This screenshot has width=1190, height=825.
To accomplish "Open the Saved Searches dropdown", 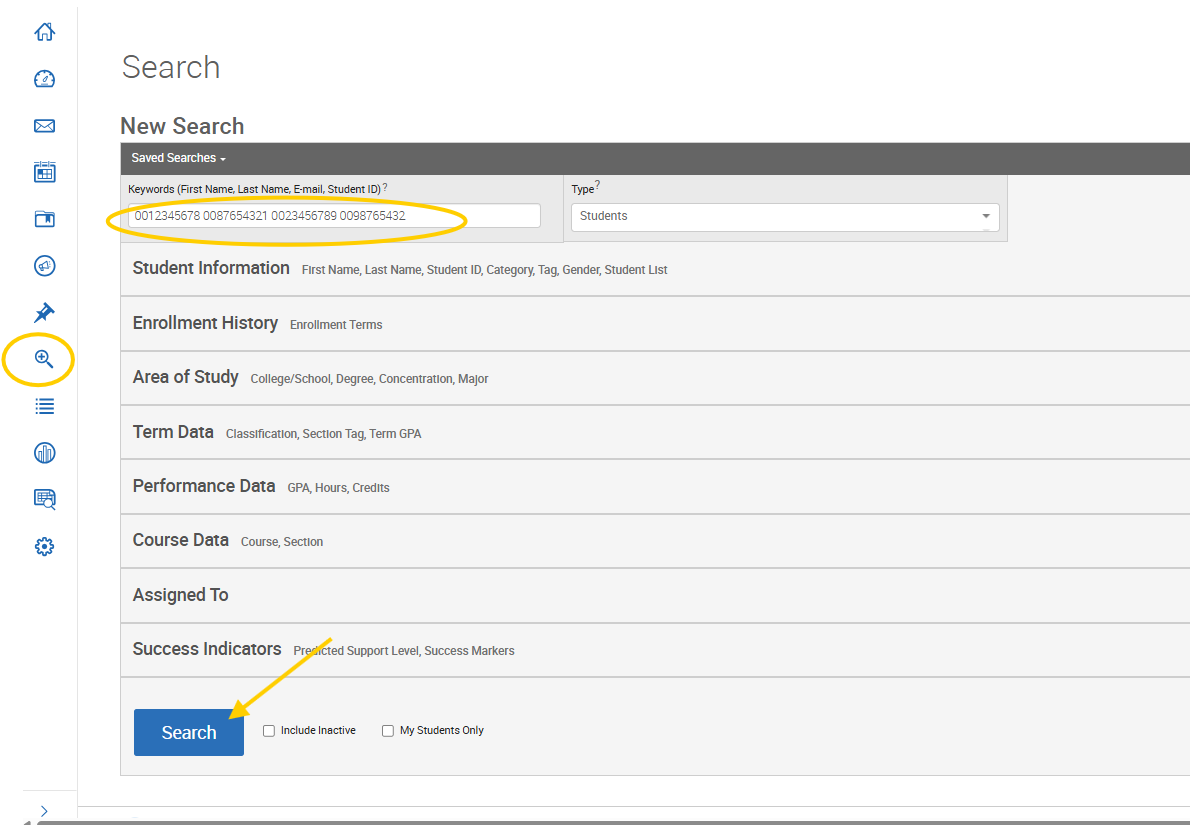I will (179, 158).
